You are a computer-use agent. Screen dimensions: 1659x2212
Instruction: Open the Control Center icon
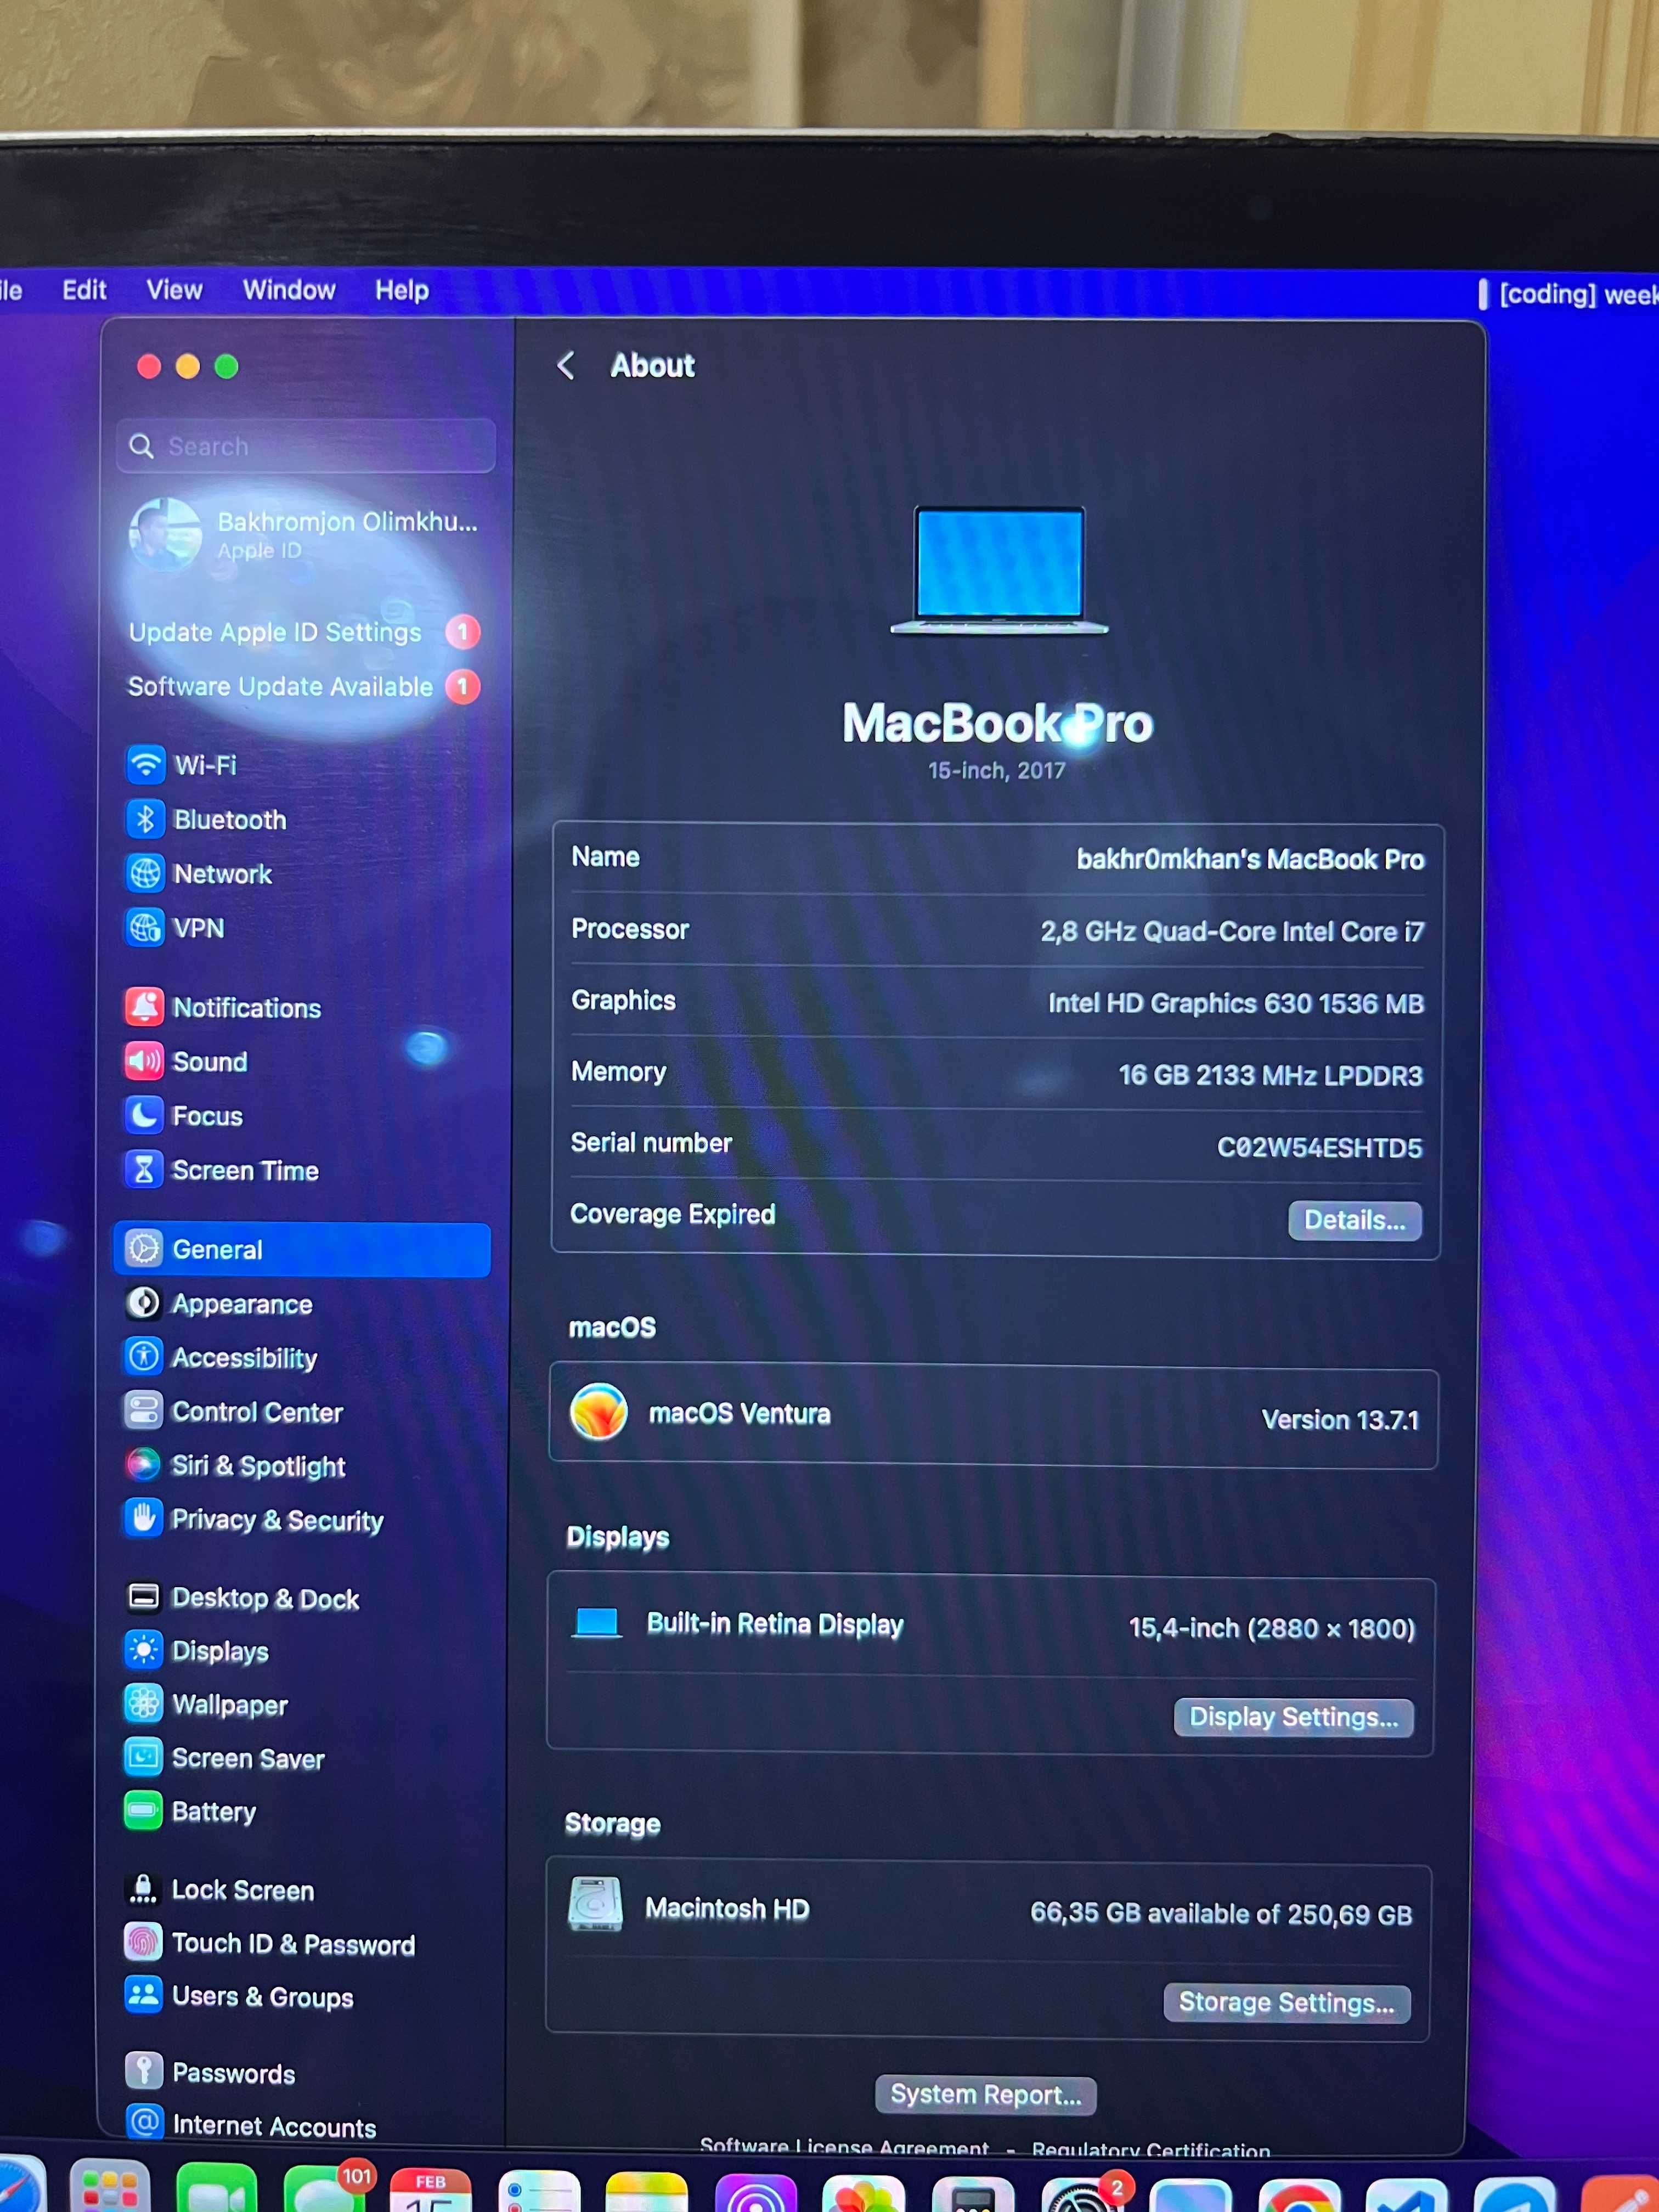(144, 1410)
